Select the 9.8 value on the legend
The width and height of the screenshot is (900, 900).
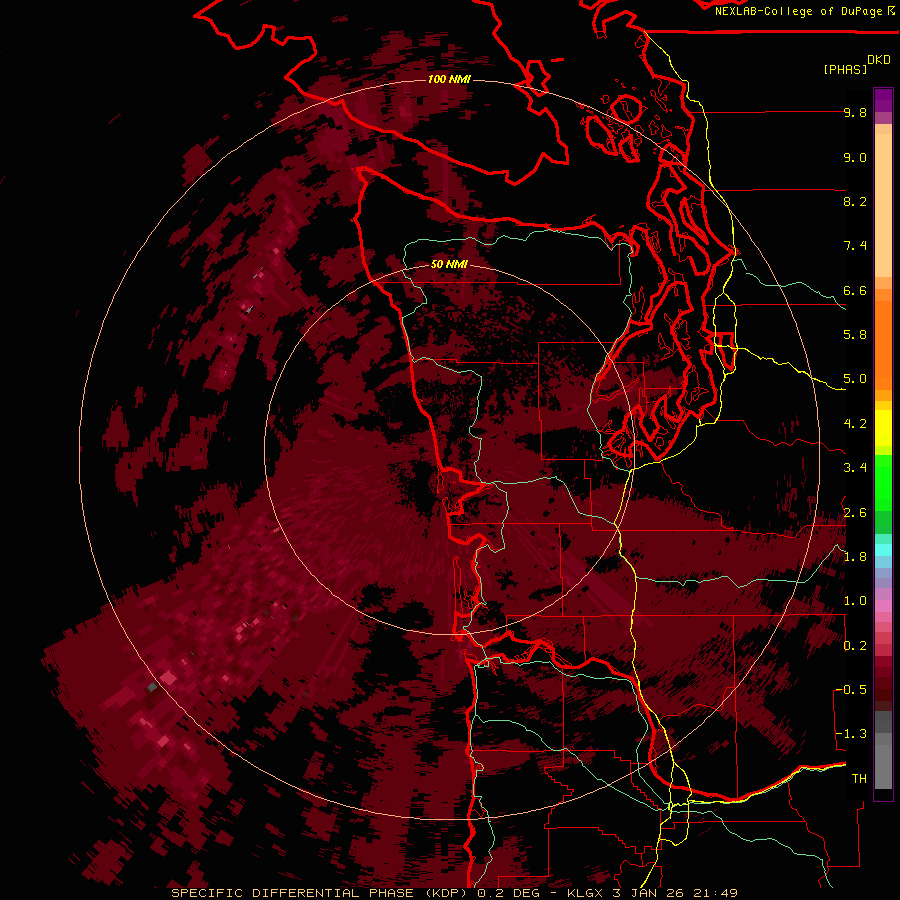pyautogui.click(x=855, y=112)
